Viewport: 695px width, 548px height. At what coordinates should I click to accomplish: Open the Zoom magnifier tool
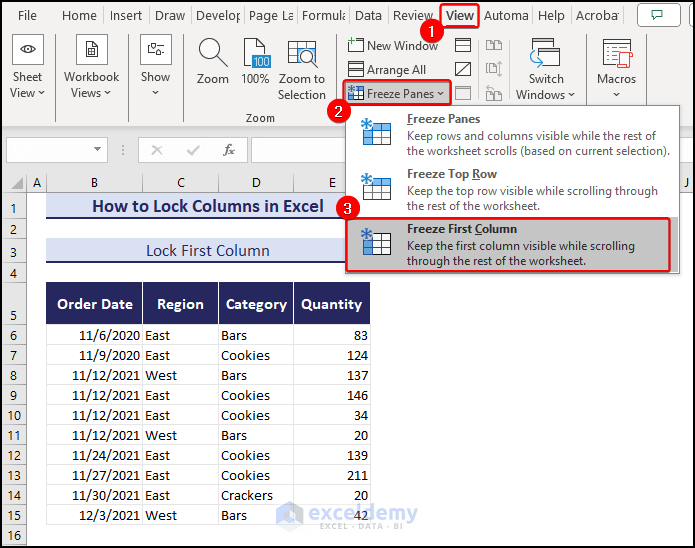click(213, 53)
